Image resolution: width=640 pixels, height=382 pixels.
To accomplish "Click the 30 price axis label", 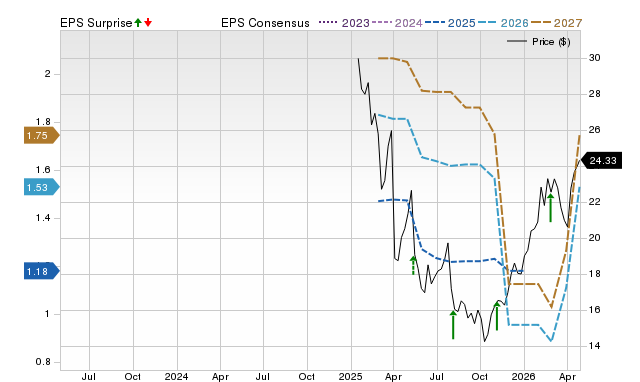I will (595, 58).
